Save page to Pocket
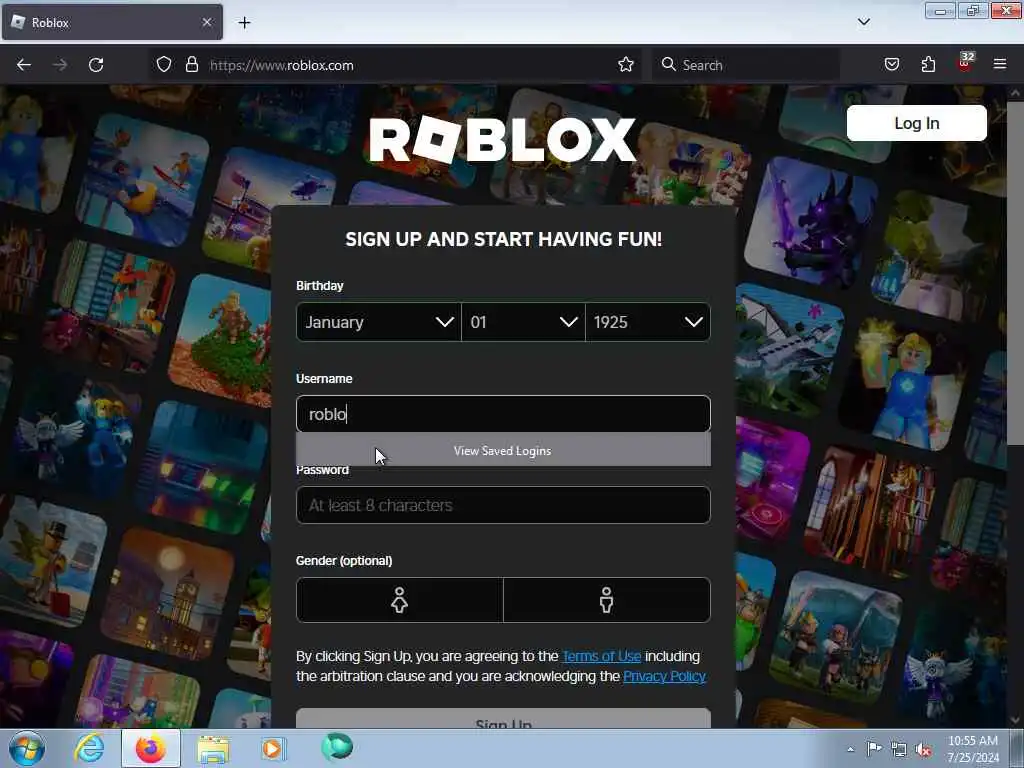This screenshot has width=1024, height=768. 891,65
